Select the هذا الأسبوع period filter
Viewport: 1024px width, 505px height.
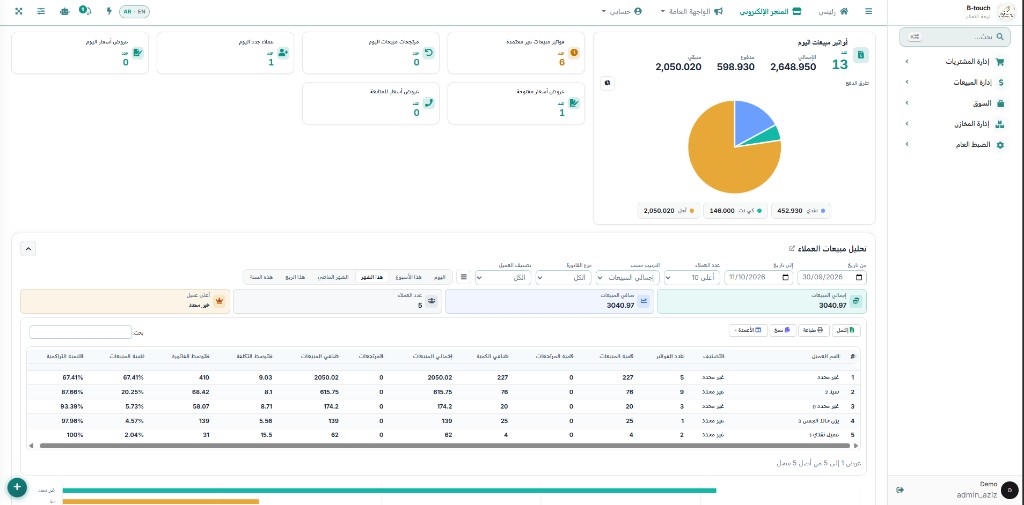click(x=409, y=277)
